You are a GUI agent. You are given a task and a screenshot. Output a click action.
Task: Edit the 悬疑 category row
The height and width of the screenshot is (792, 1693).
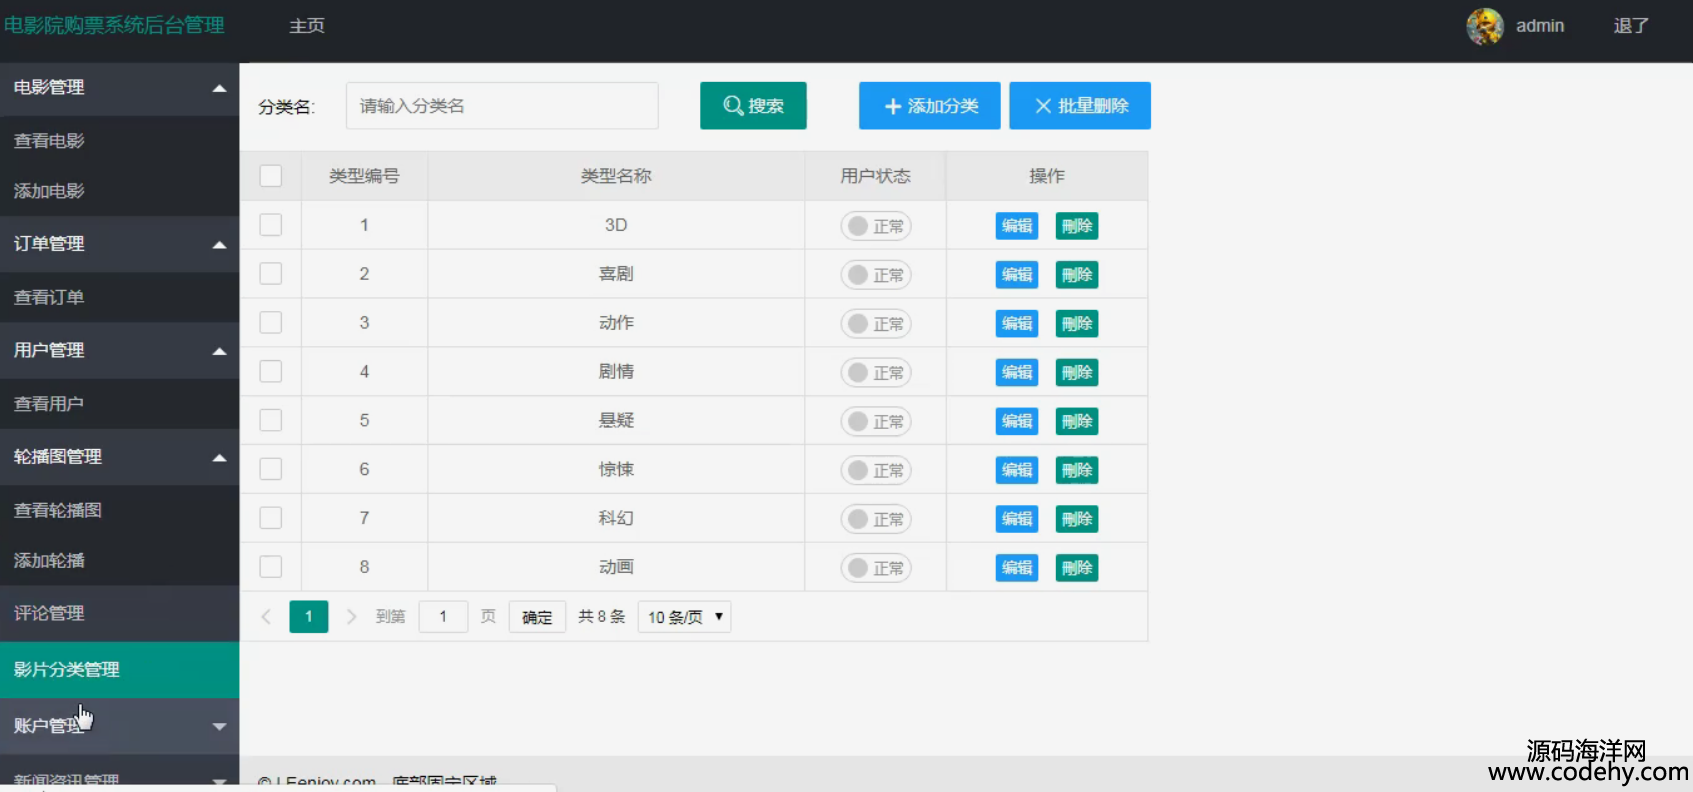1017,422
